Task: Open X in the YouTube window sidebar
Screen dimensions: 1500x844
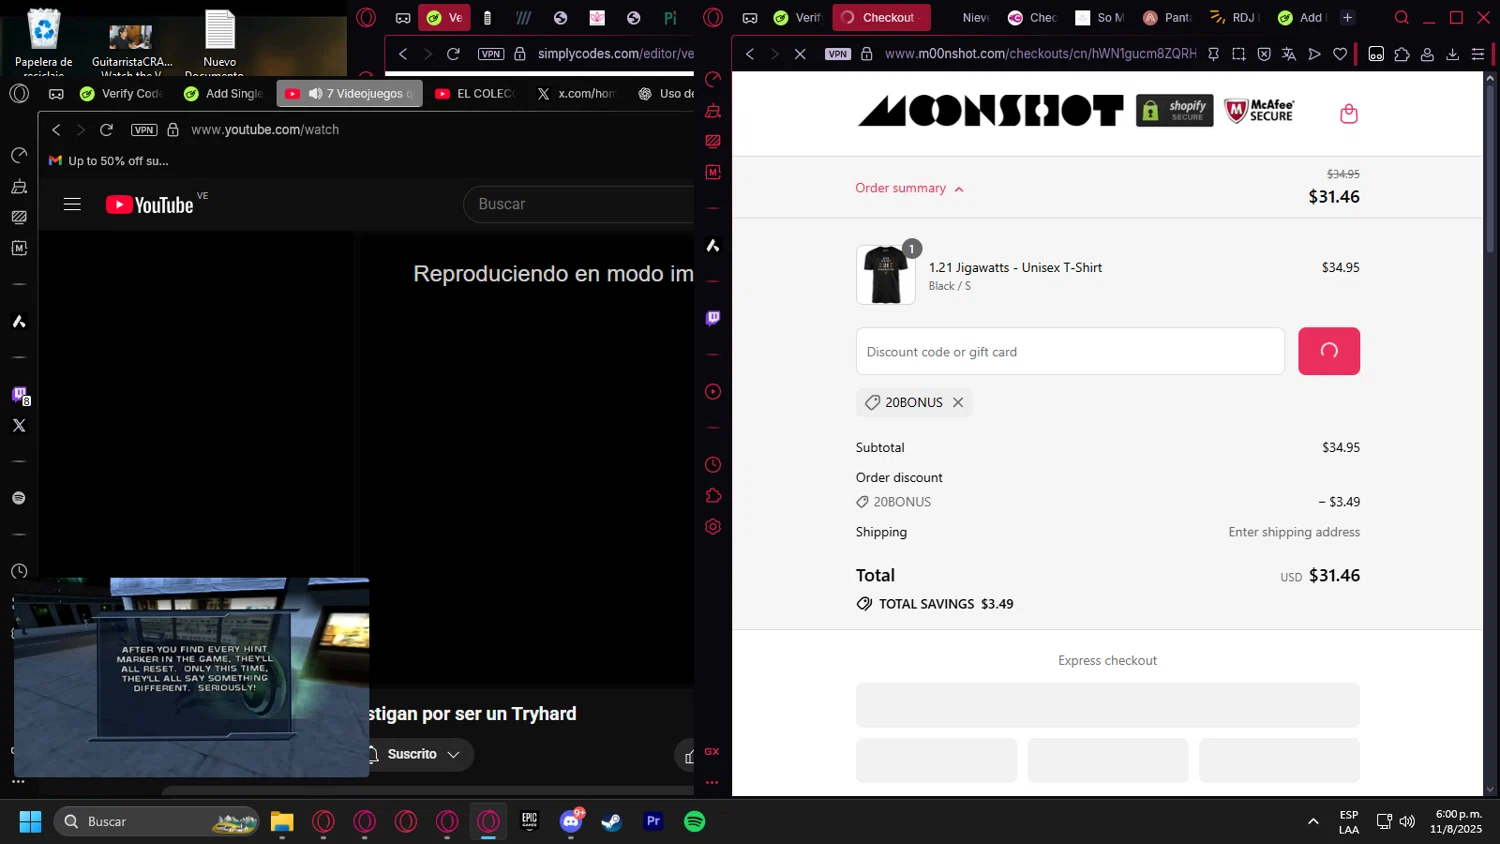Action: coord(19,425)
